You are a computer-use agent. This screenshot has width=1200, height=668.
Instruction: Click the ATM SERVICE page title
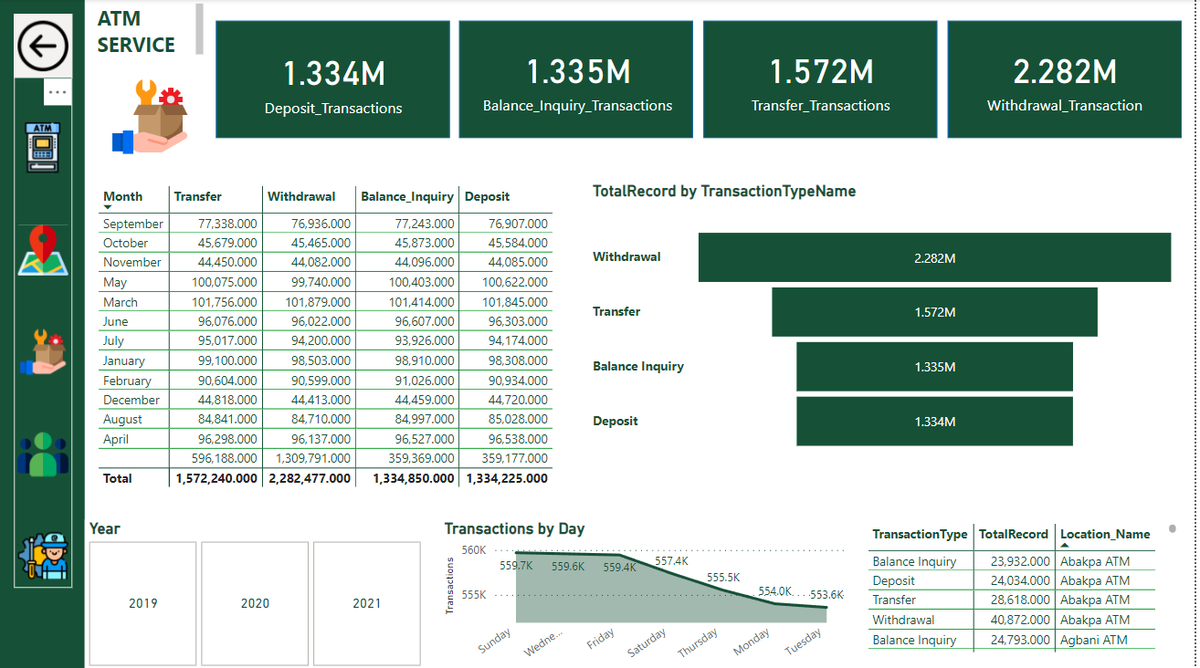click(x=136, y=32)
